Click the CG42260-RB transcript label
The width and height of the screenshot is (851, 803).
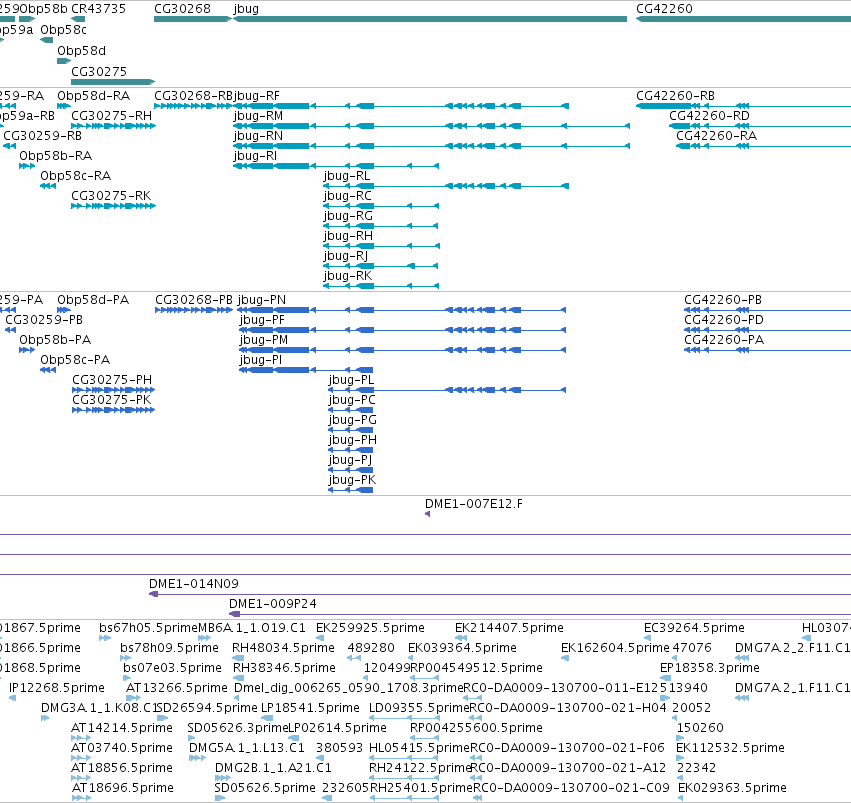click(x=675, y=96)
